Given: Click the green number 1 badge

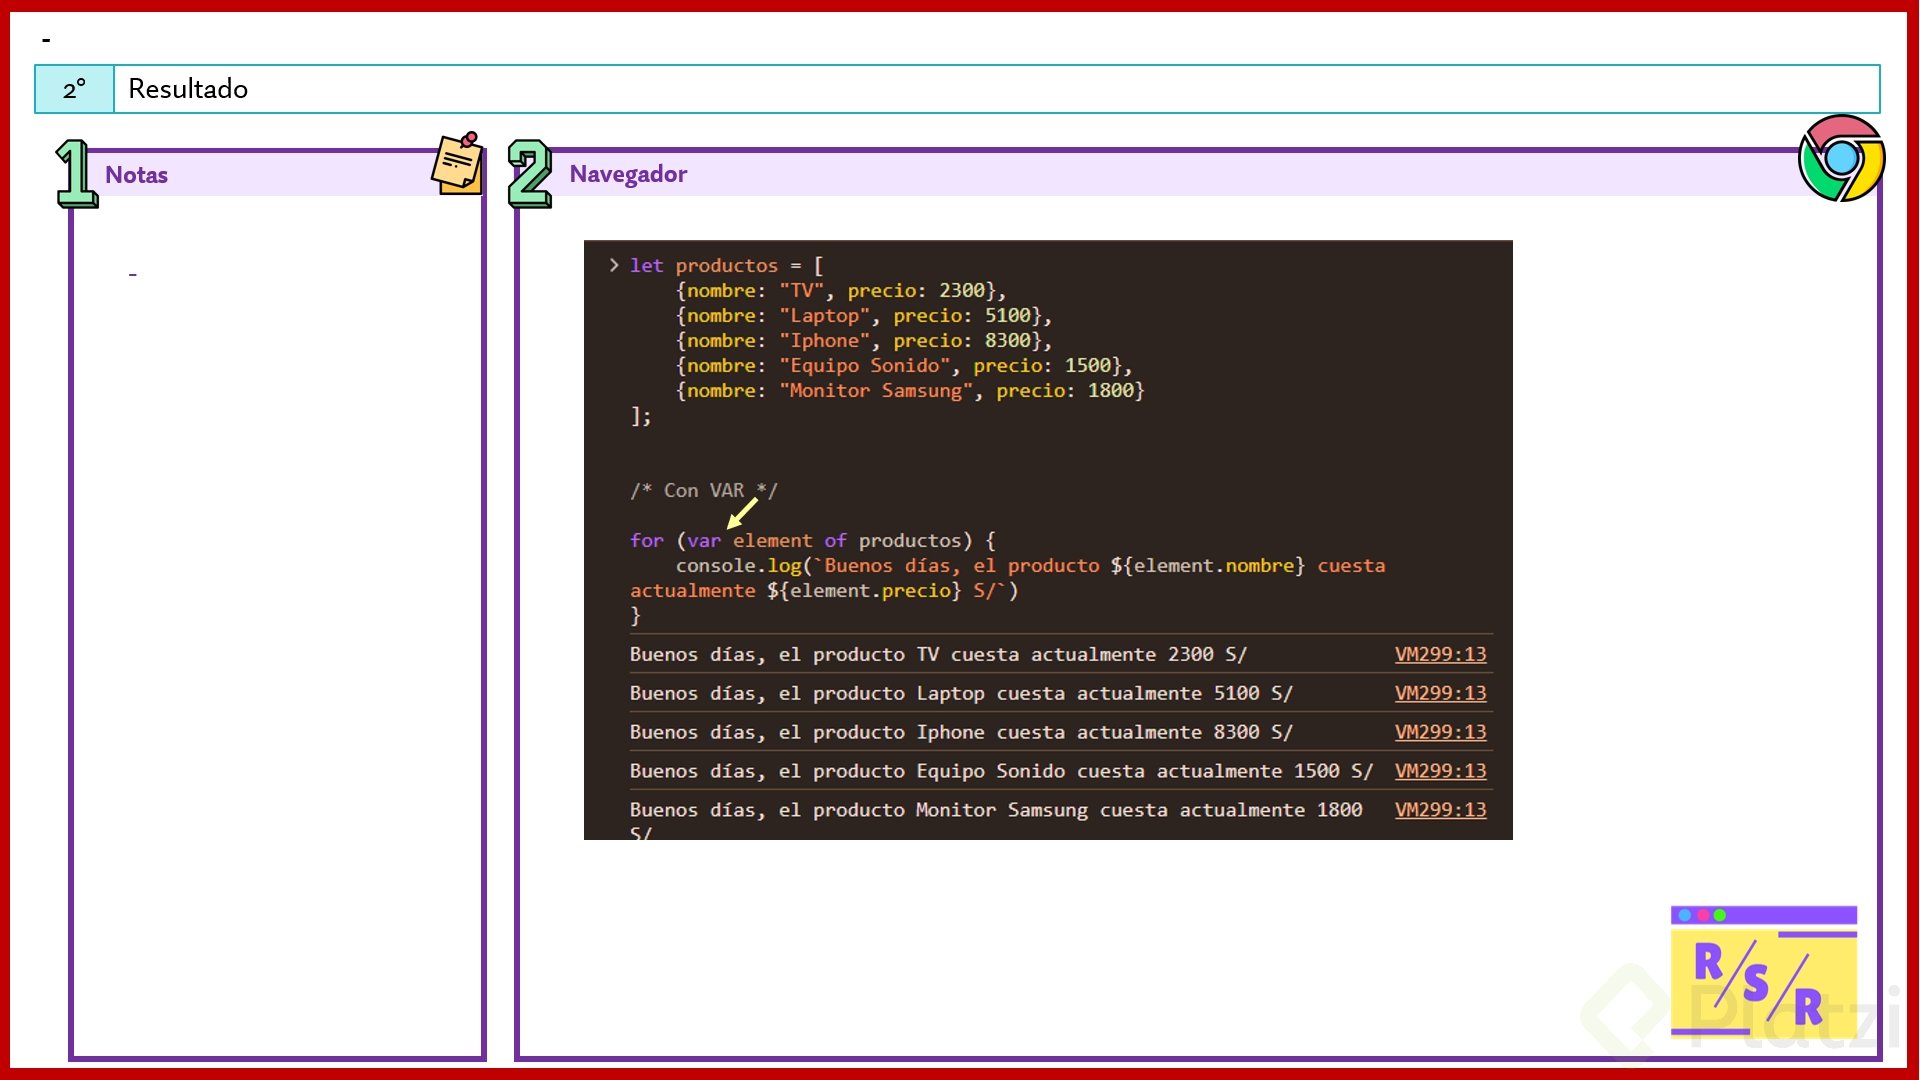Looking at the screenshot, I should point(76,174).
